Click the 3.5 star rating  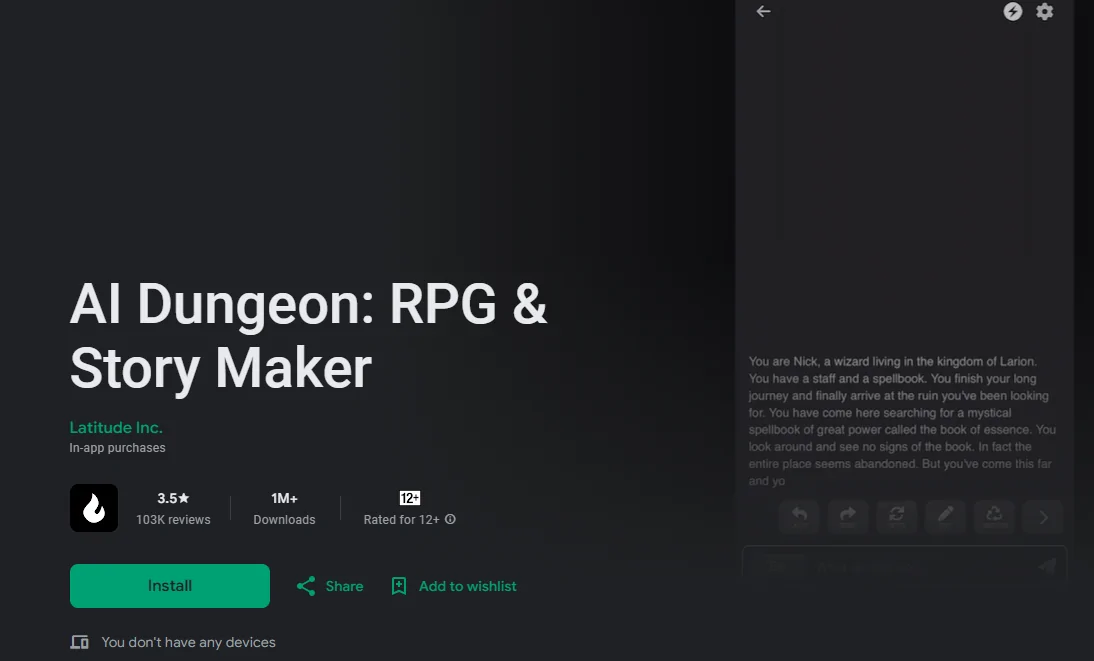tap(173, 498)
